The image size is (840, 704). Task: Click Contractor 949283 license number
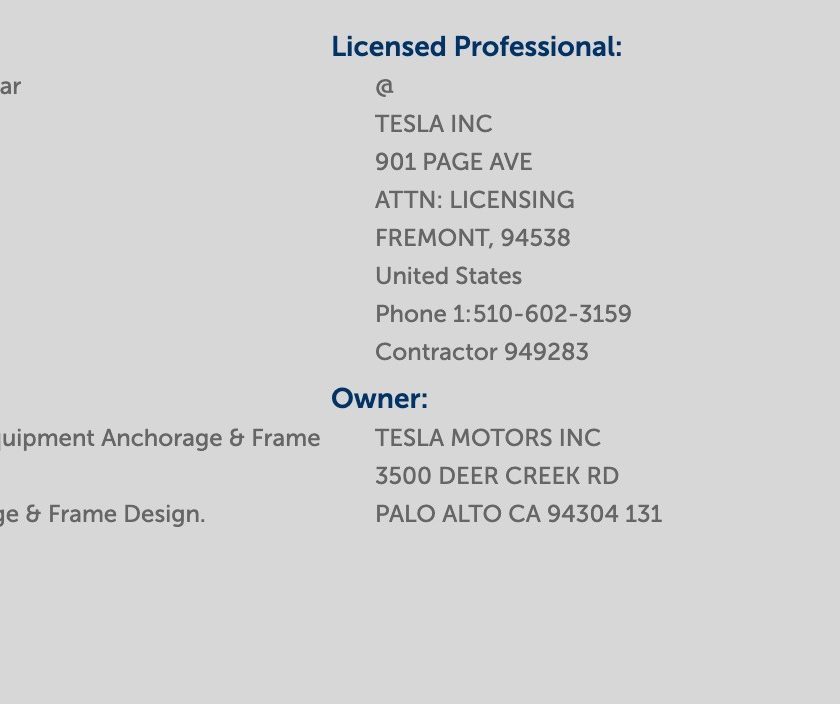(482, 352)
